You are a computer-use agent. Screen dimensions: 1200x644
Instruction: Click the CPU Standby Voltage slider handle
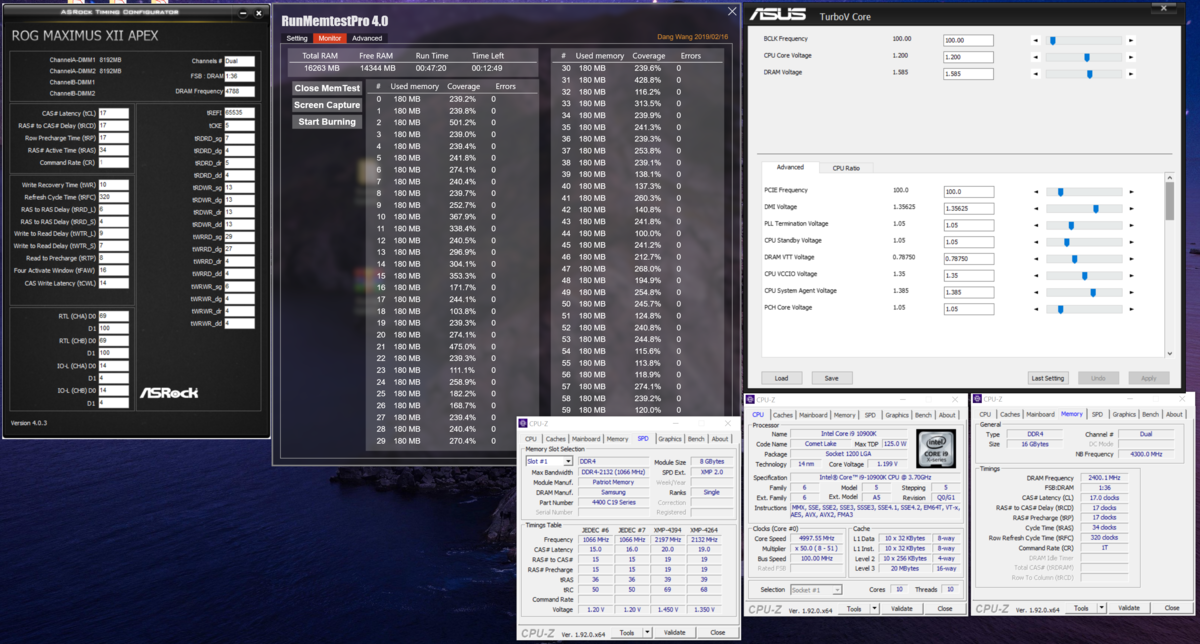(x=1067, y=242)
